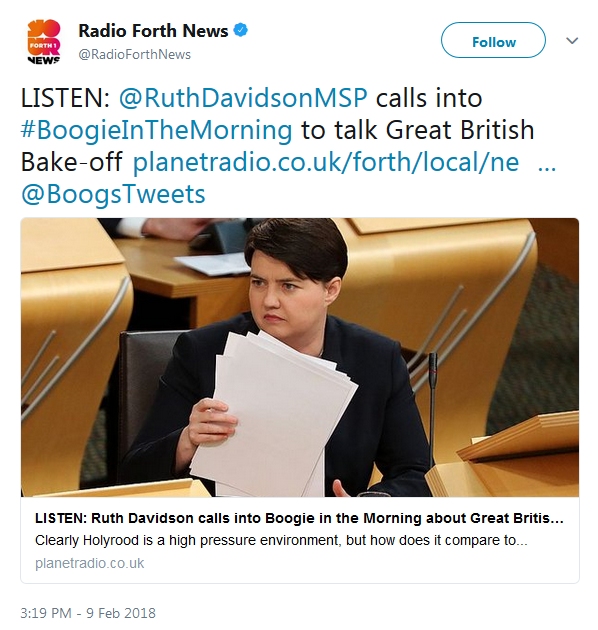Viewport: 598px width, 630px height.
Task: Visit the @RadioForthNews handle link
Action: 135,54
